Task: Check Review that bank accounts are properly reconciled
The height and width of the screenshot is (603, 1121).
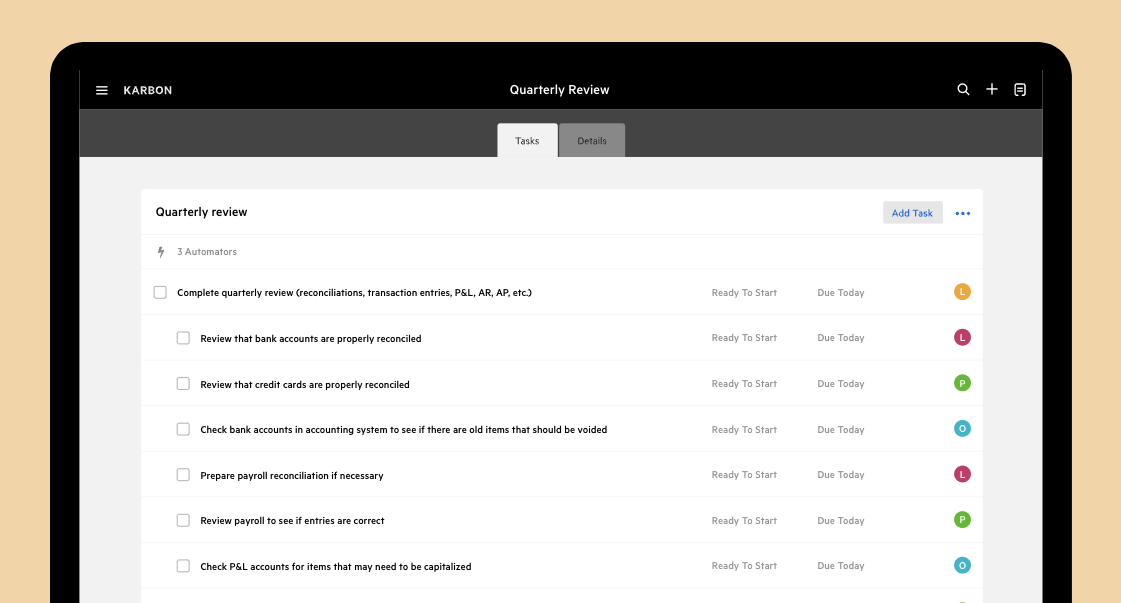Action: [x=183, y=338]
